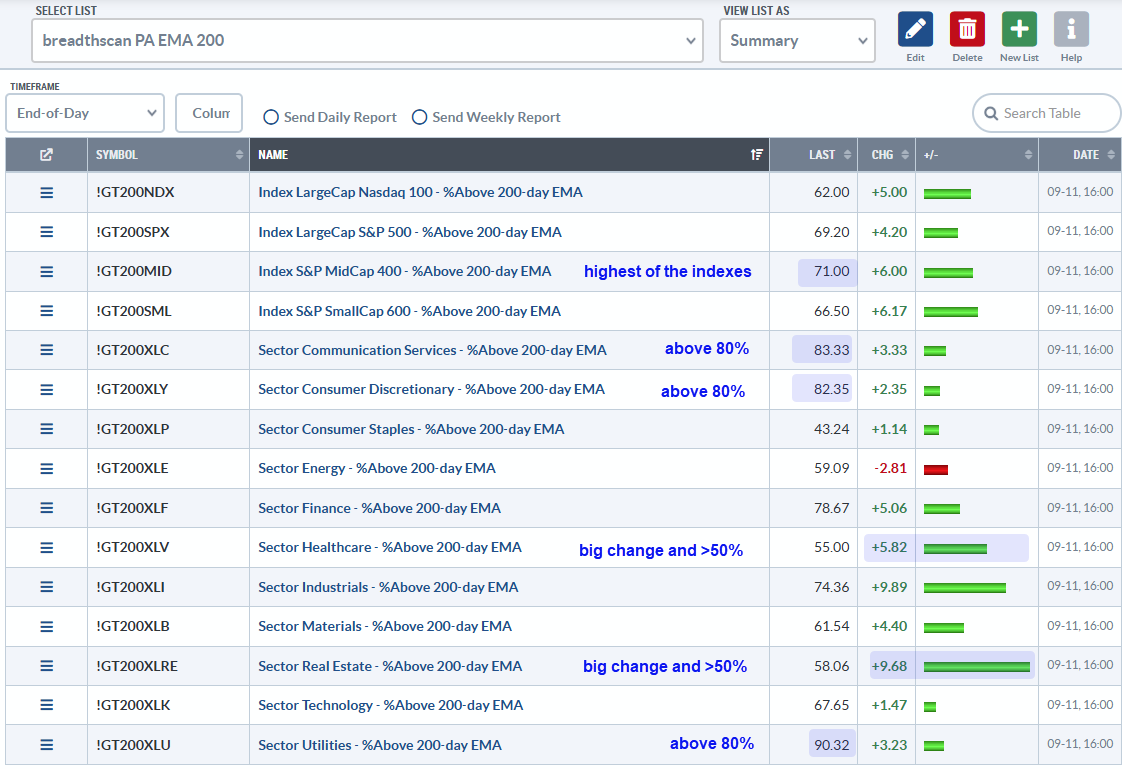The height and width of the screenshot is (769, 1122).
Task: Sort table by CHG column header
Action: [x=883, y=155]
